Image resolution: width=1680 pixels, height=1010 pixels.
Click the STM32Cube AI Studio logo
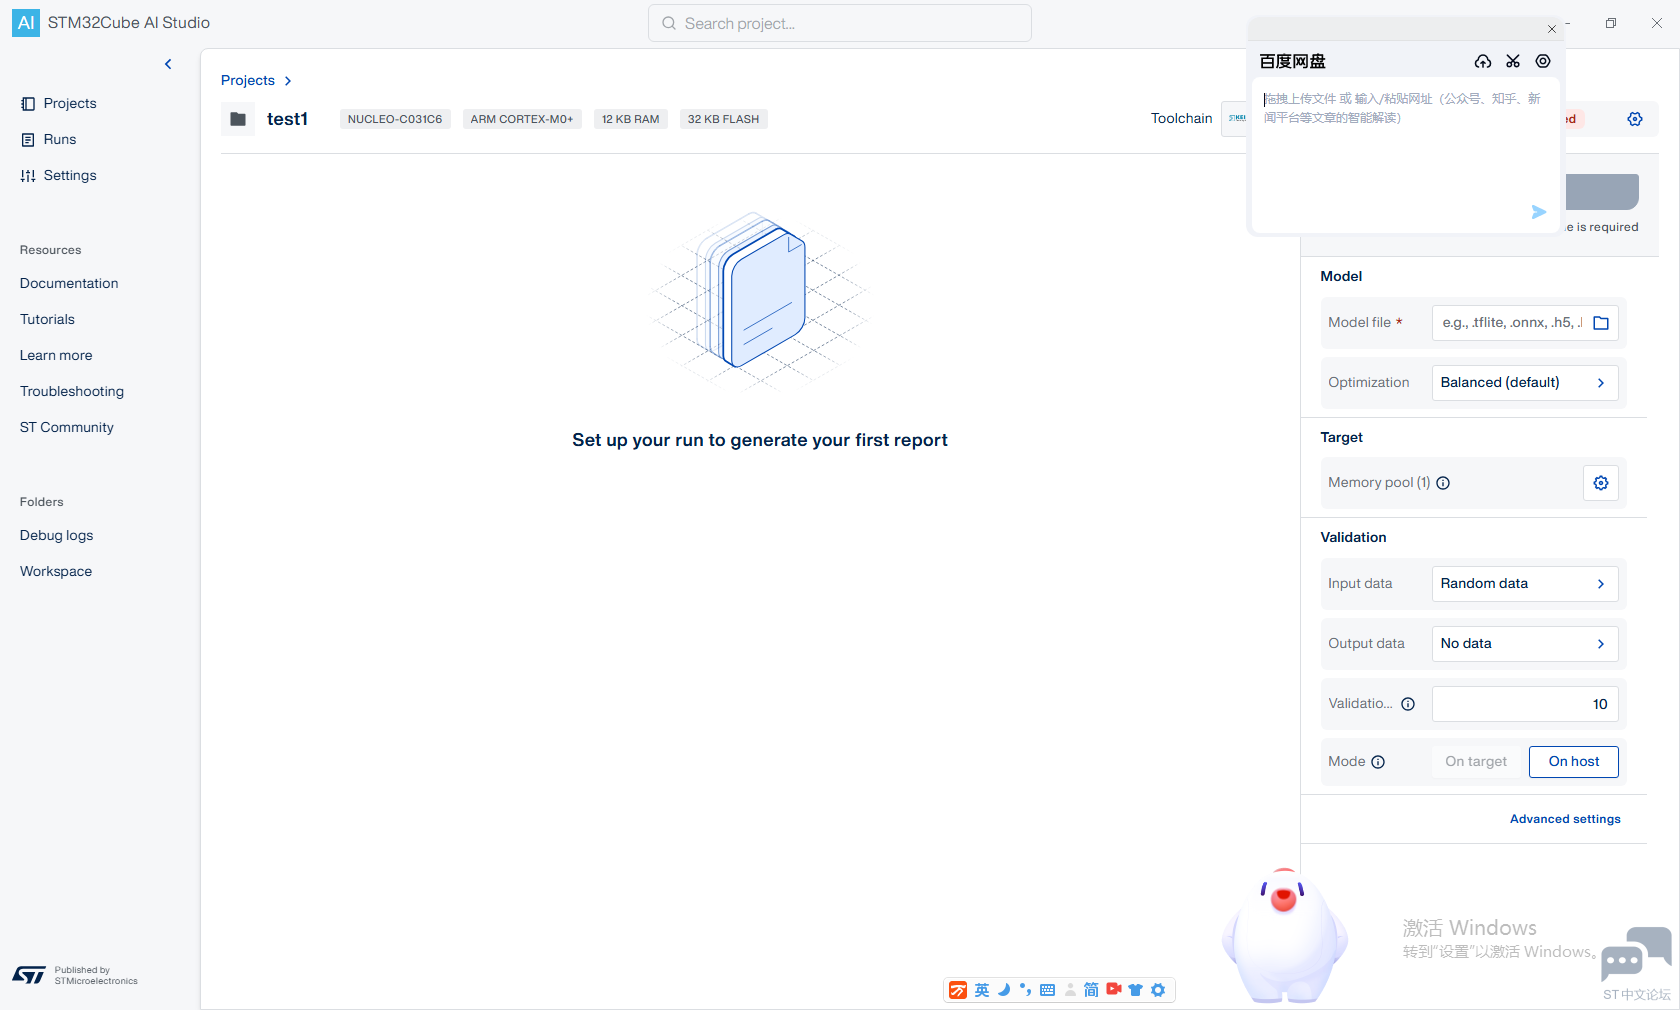click(x=26, y=23)
